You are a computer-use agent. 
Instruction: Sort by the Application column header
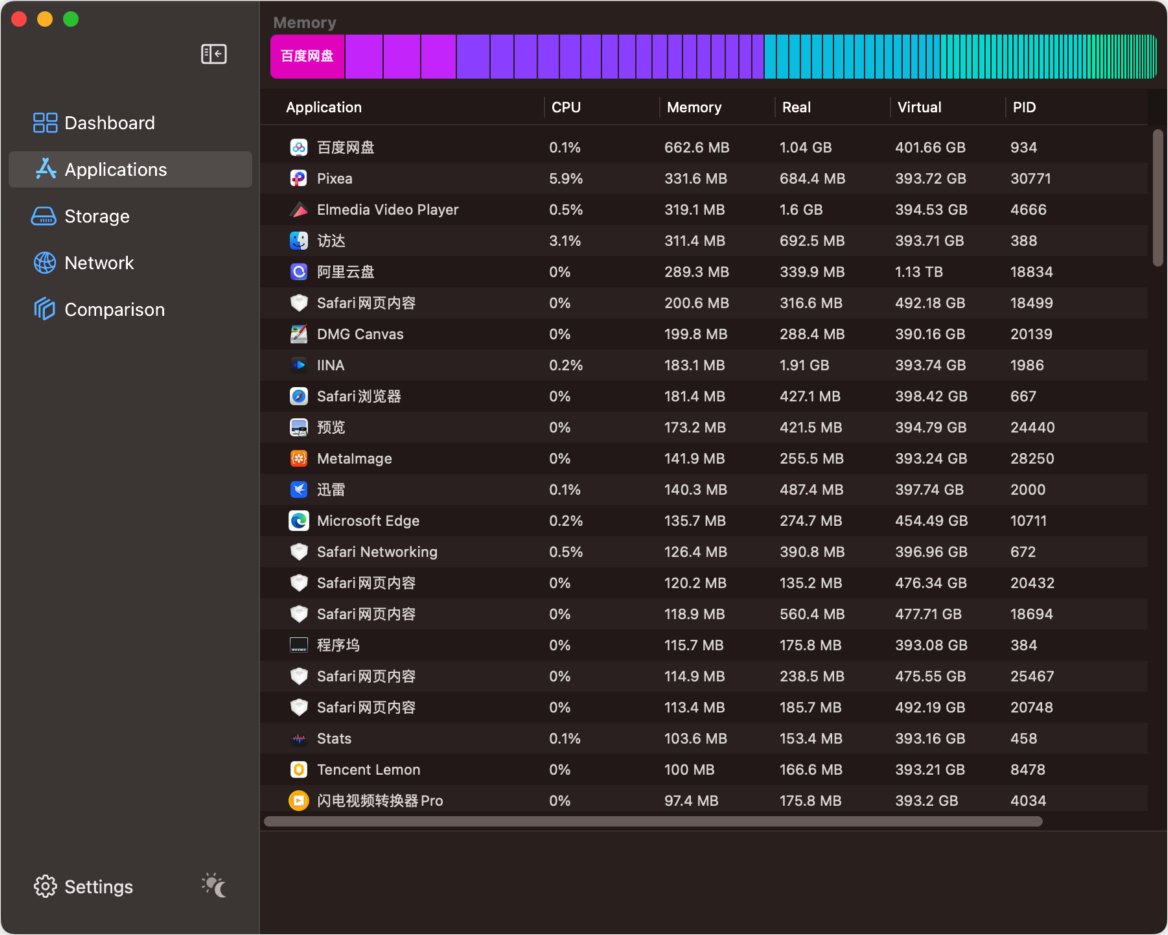click(324, 107)
